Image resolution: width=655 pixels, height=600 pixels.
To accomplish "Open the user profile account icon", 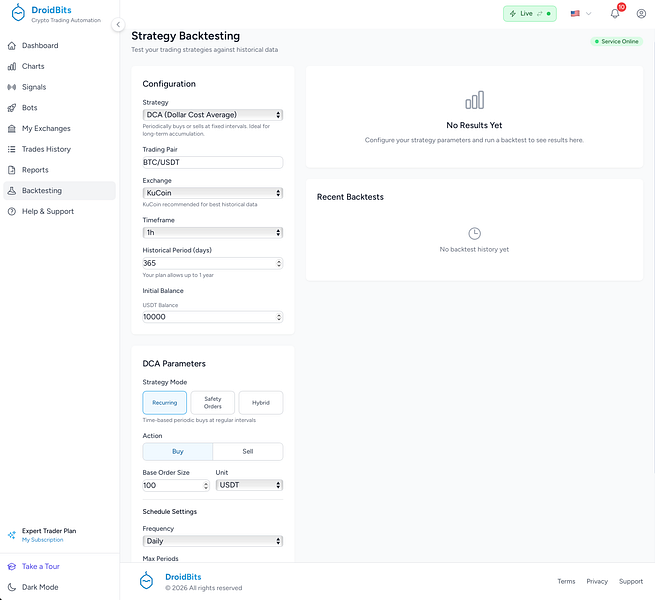I will click(641, 13).
